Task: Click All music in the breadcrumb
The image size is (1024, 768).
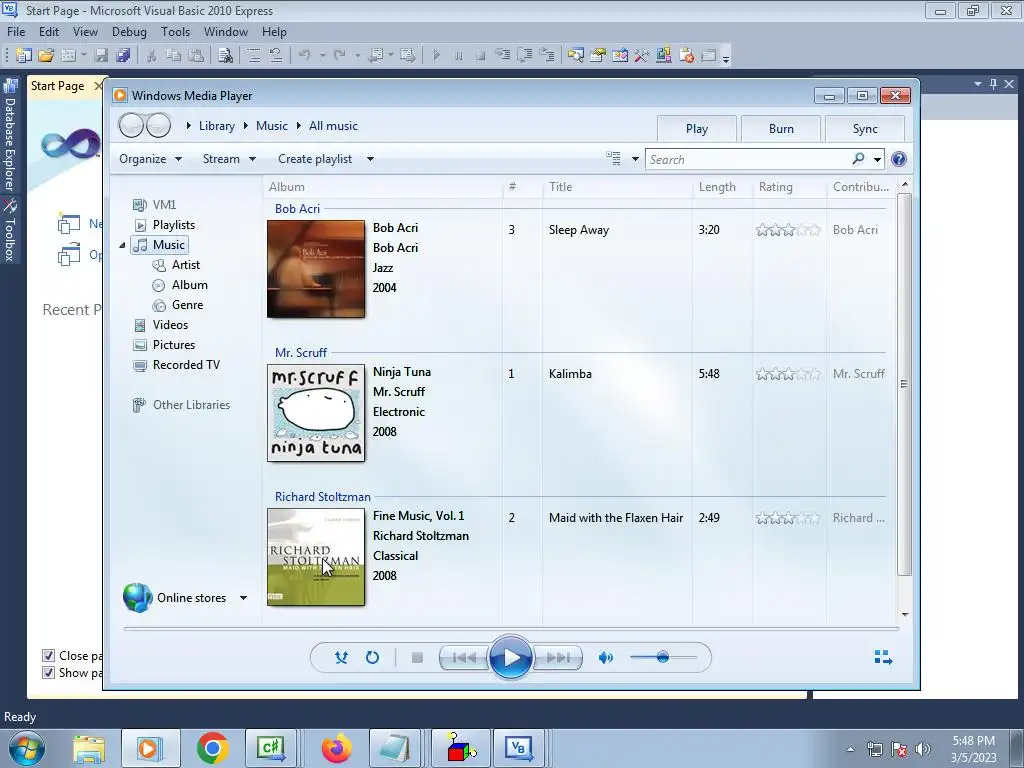Action: click(333, 125)
